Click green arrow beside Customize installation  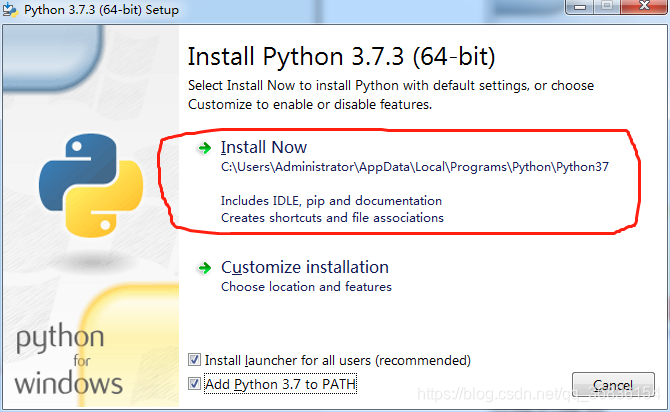[205, 268]
